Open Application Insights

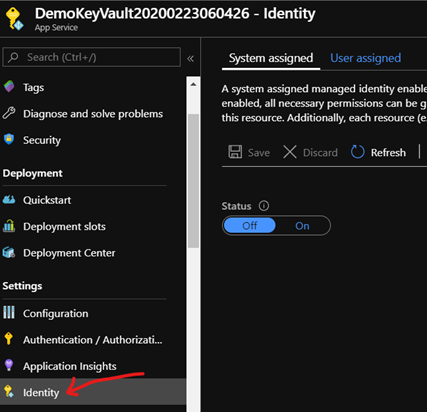click(70, 366)
